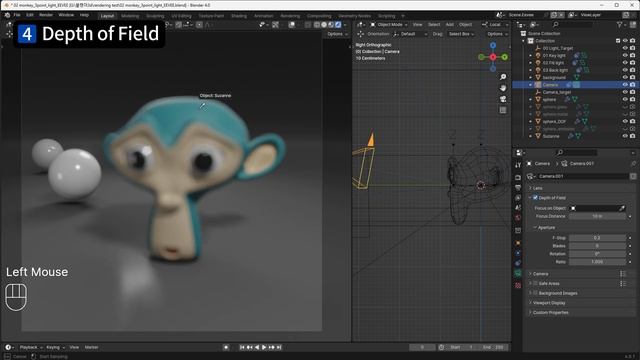Open the World properties tab icon

coord(518,218)
